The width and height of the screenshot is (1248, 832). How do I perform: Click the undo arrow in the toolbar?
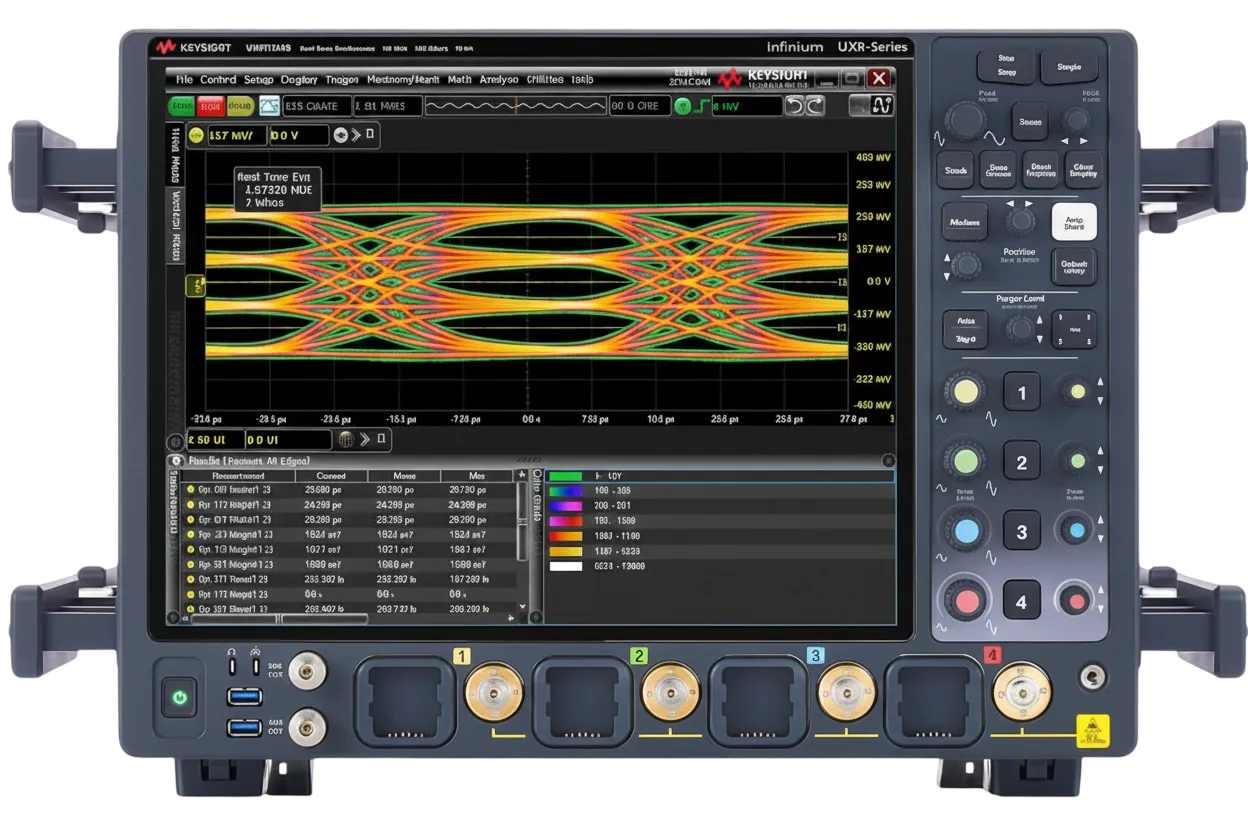pos(794,106)
